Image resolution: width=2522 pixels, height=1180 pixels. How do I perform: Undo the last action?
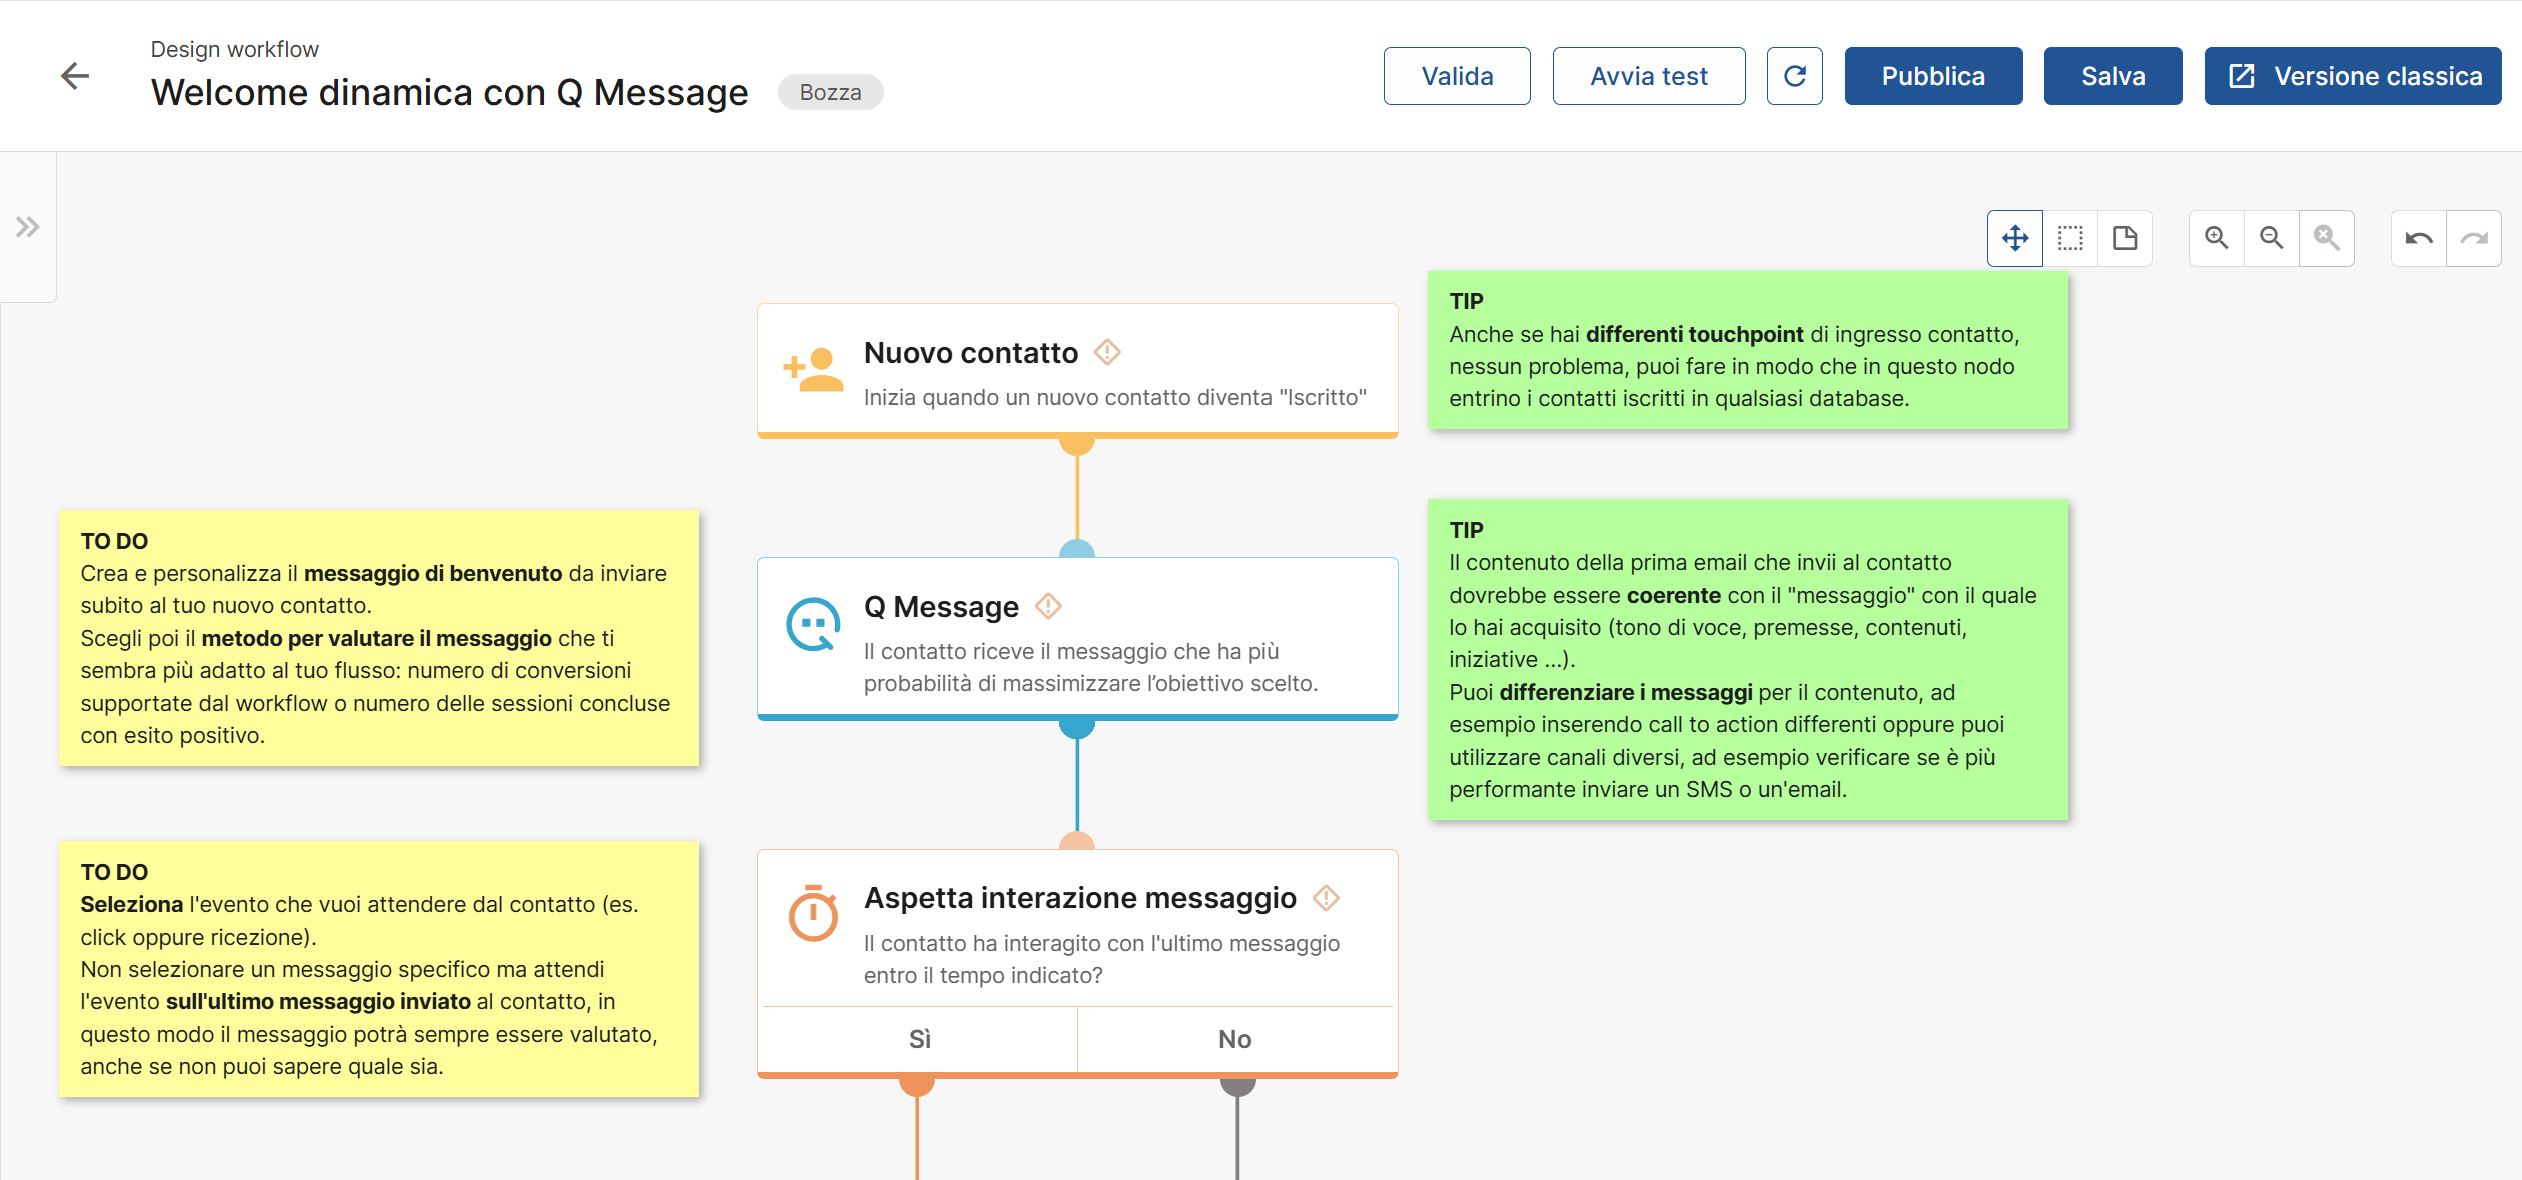tap(2419, 238)
